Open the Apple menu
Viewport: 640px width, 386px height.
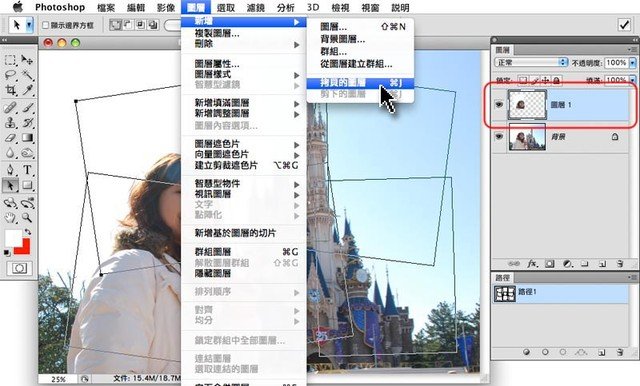pos(17,7)
